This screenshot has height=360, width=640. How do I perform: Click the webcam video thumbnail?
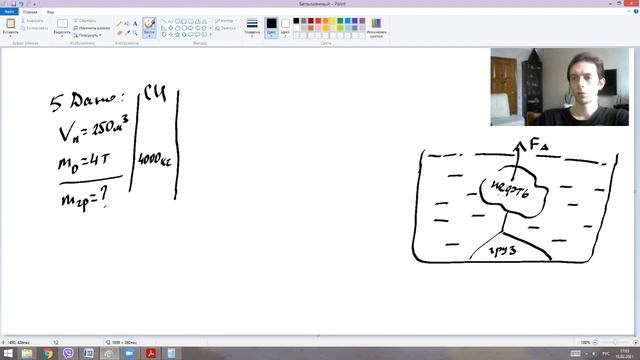pos(560,87)
